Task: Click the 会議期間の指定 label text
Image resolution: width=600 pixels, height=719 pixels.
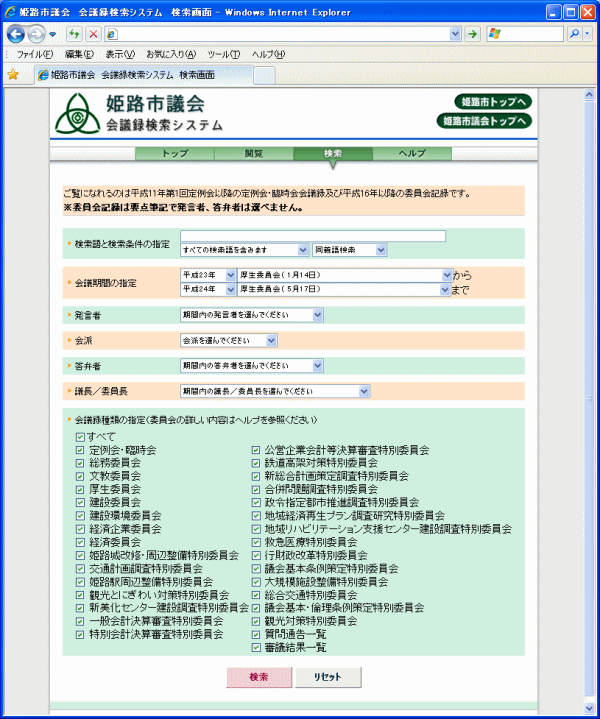Action: coord(106,283)
